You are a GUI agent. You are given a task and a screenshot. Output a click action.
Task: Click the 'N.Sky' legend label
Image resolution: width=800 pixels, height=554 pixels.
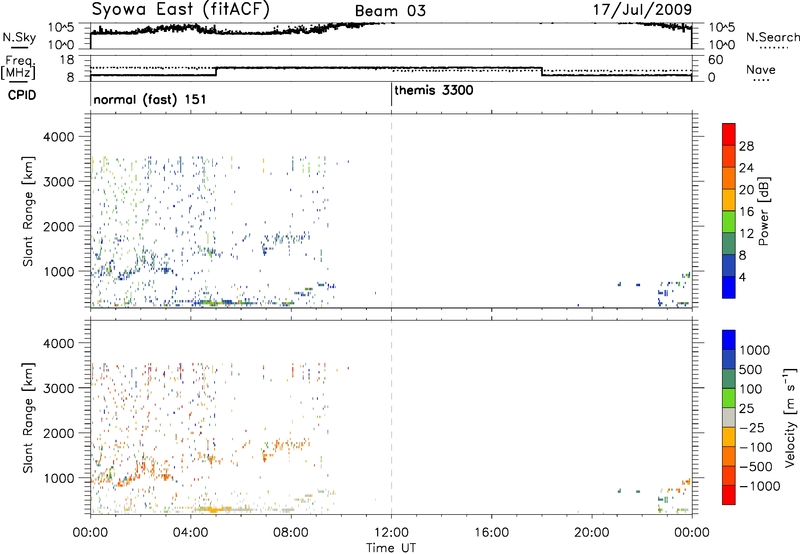[19, 37]
